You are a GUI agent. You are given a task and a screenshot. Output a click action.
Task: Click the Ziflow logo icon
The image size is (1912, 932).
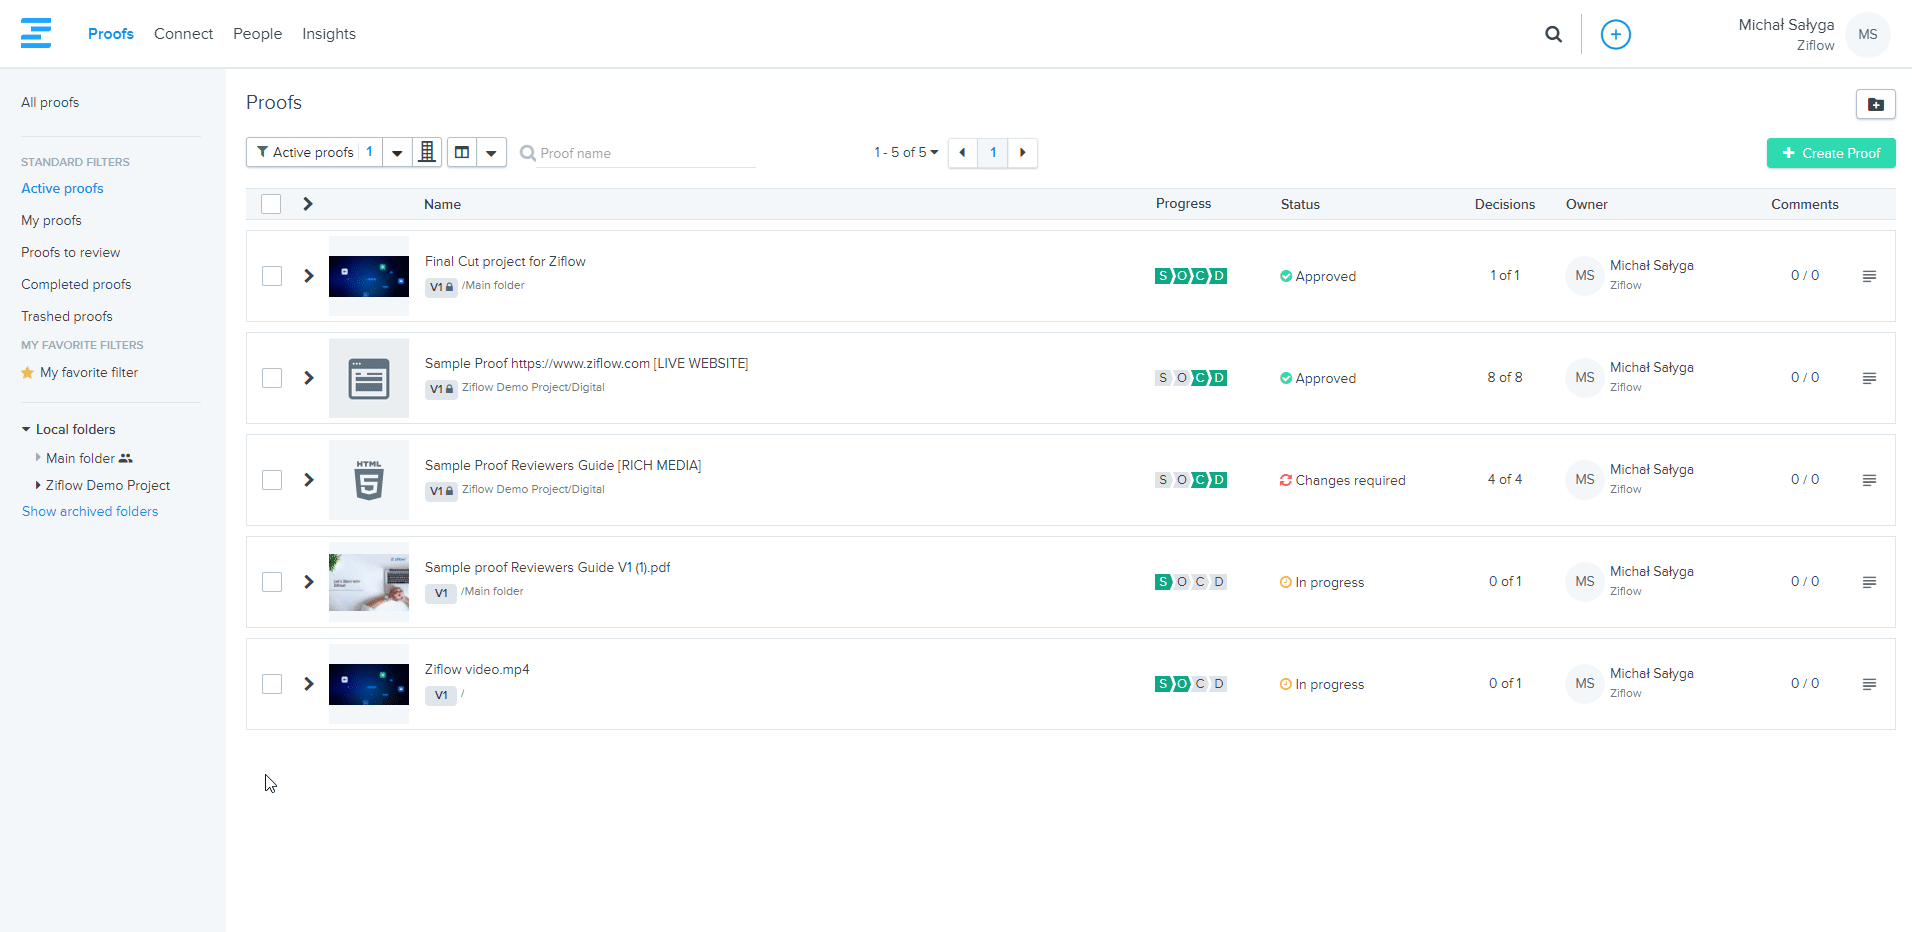coord(36,33)
